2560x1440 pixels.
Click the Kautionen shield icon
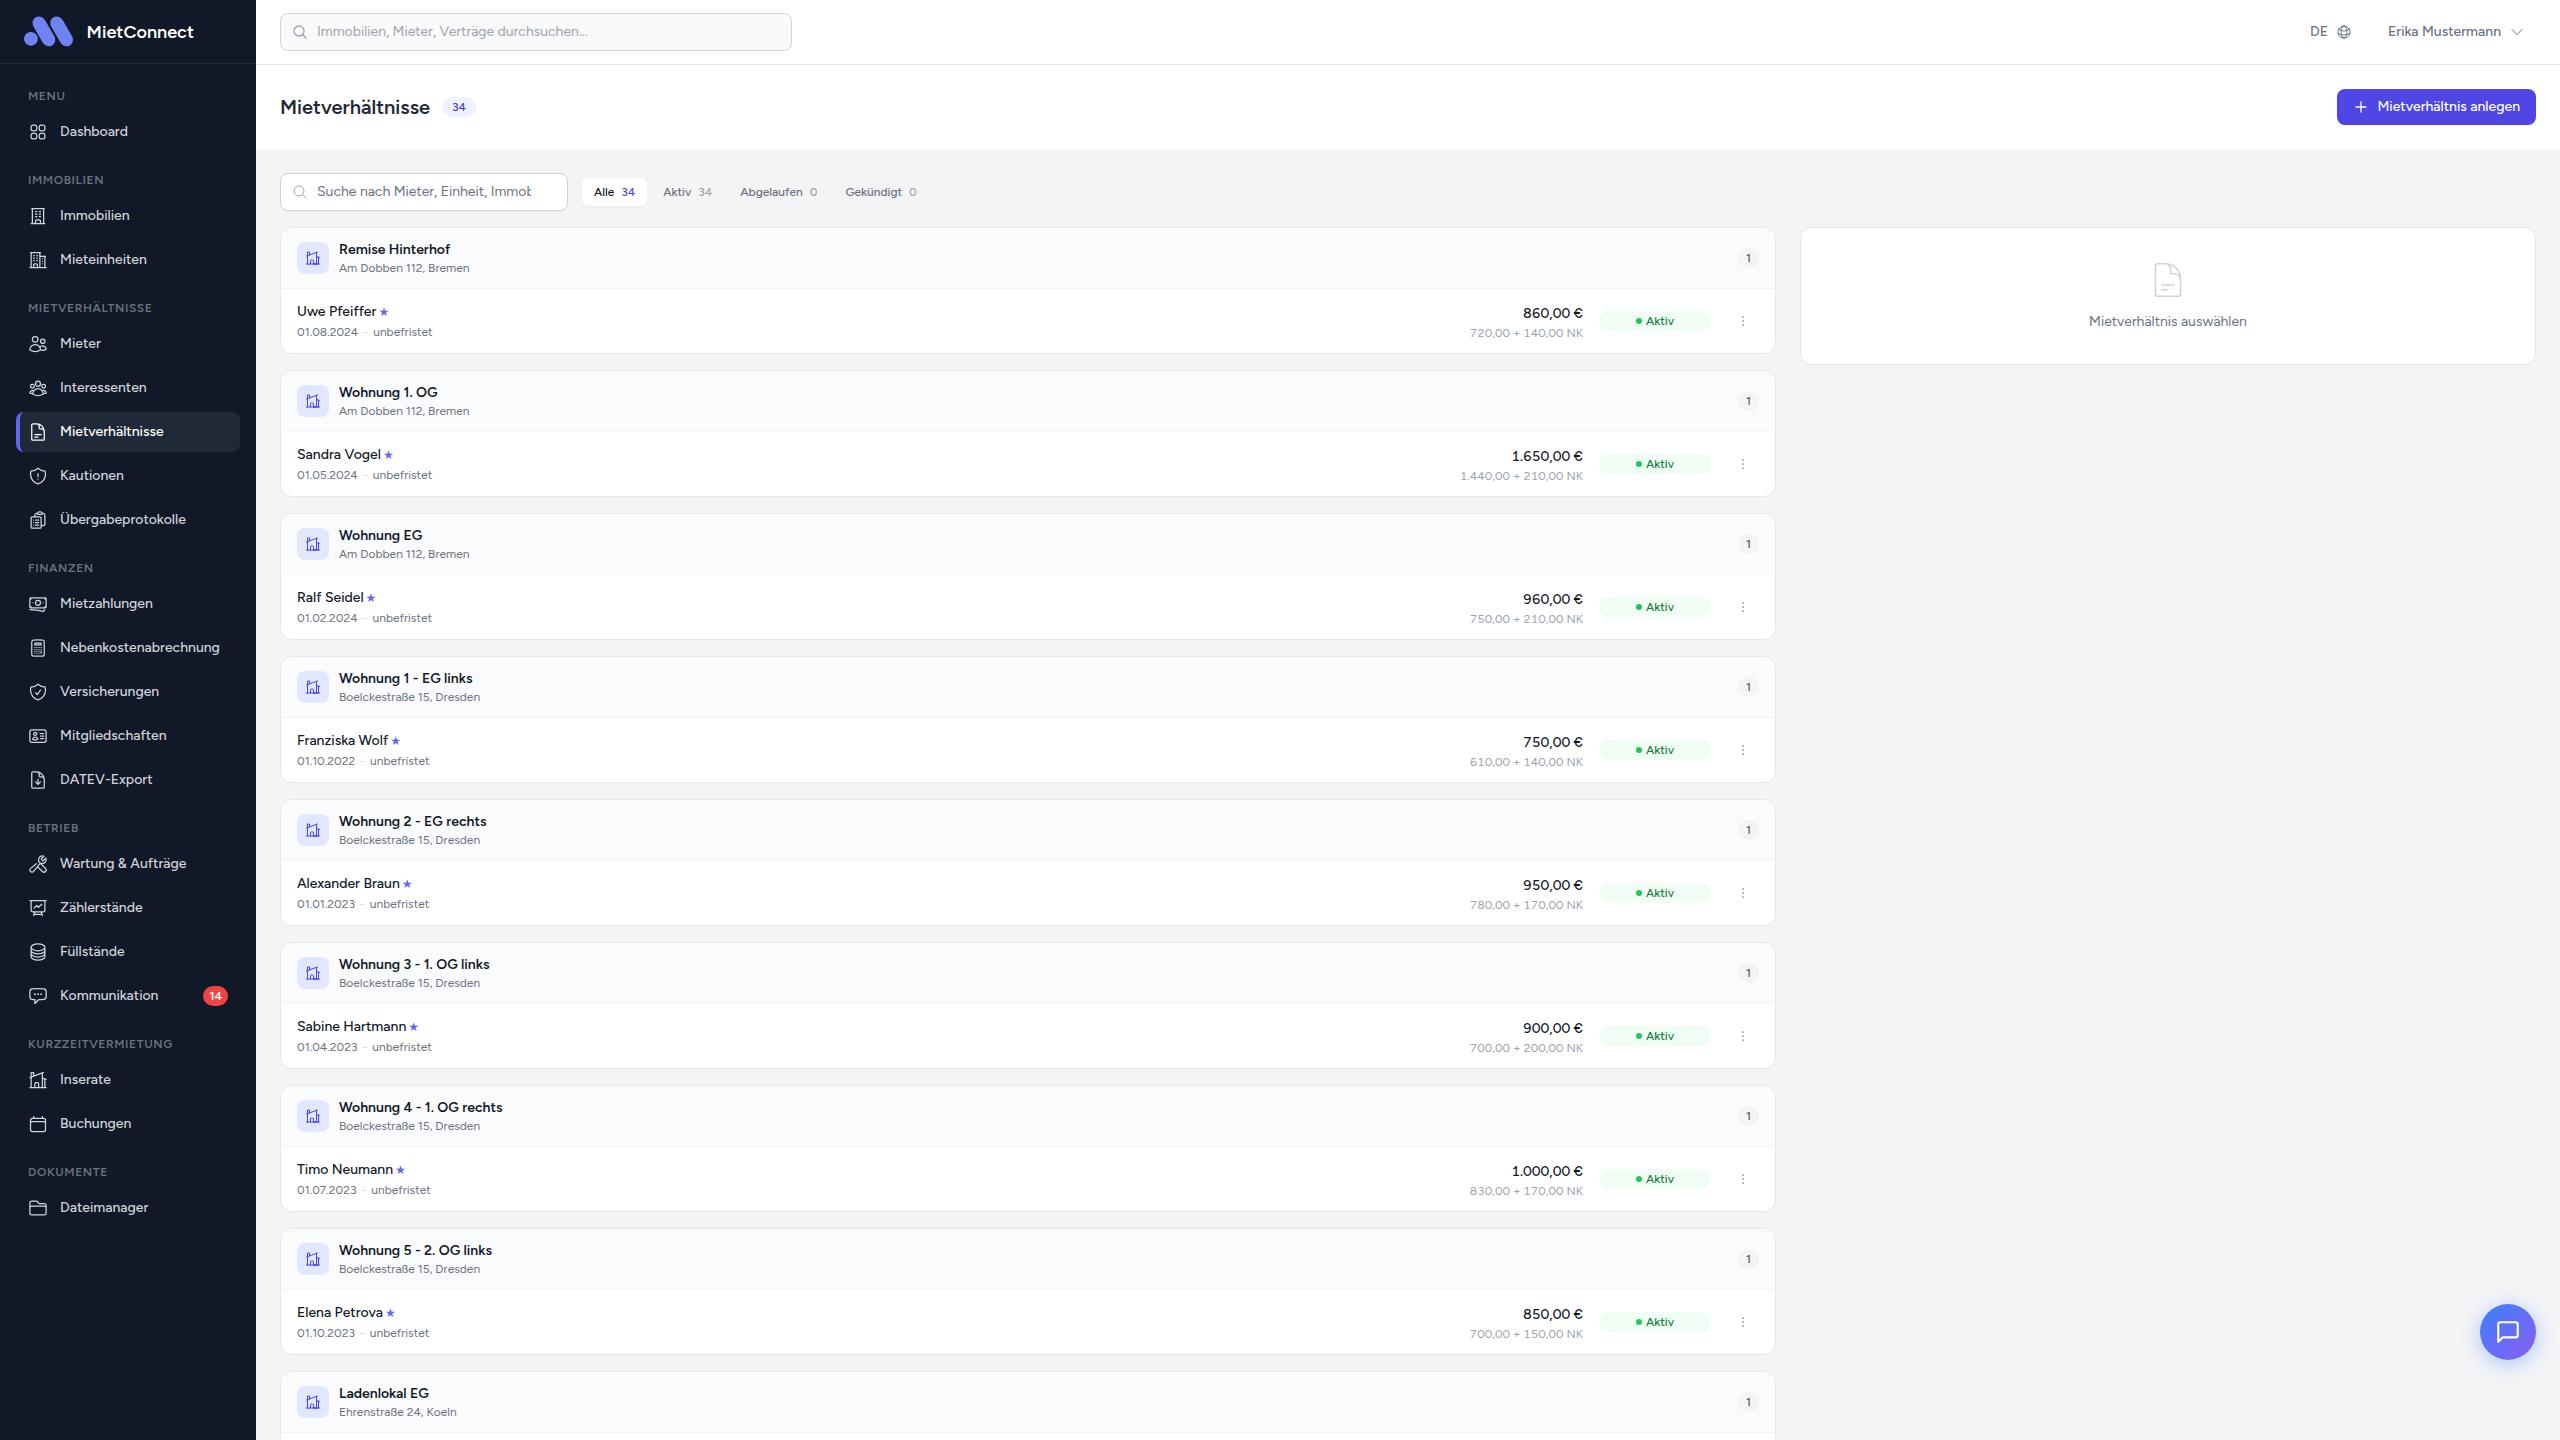pos(38,475)
